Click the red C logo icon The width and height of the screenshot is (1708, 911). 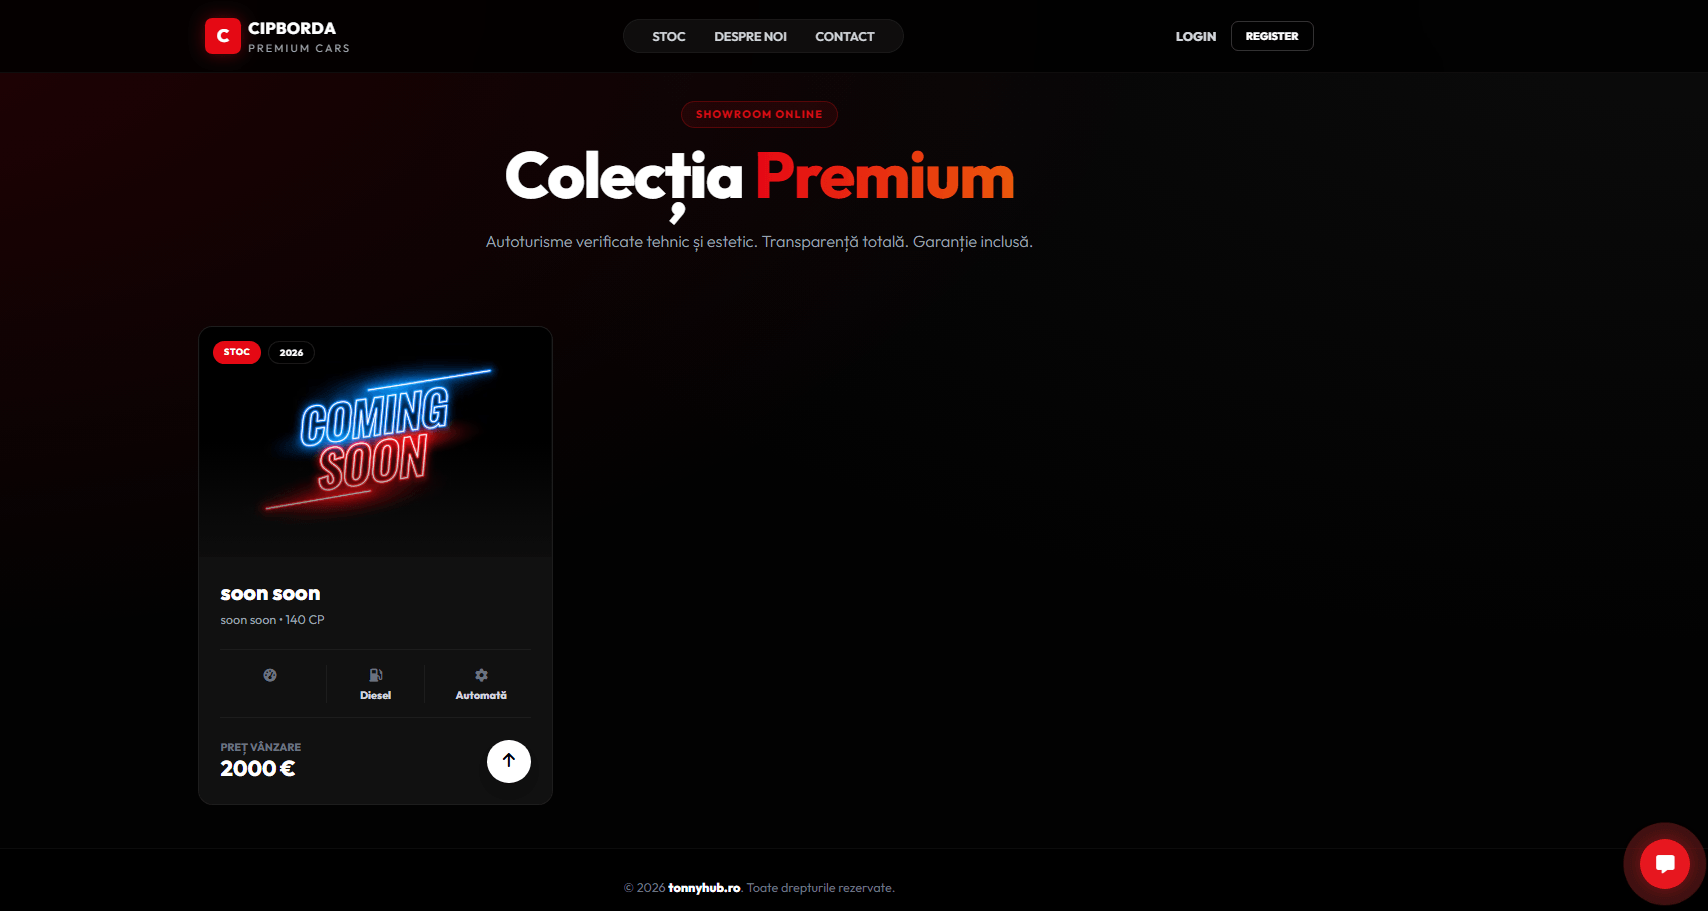[223, 36]
